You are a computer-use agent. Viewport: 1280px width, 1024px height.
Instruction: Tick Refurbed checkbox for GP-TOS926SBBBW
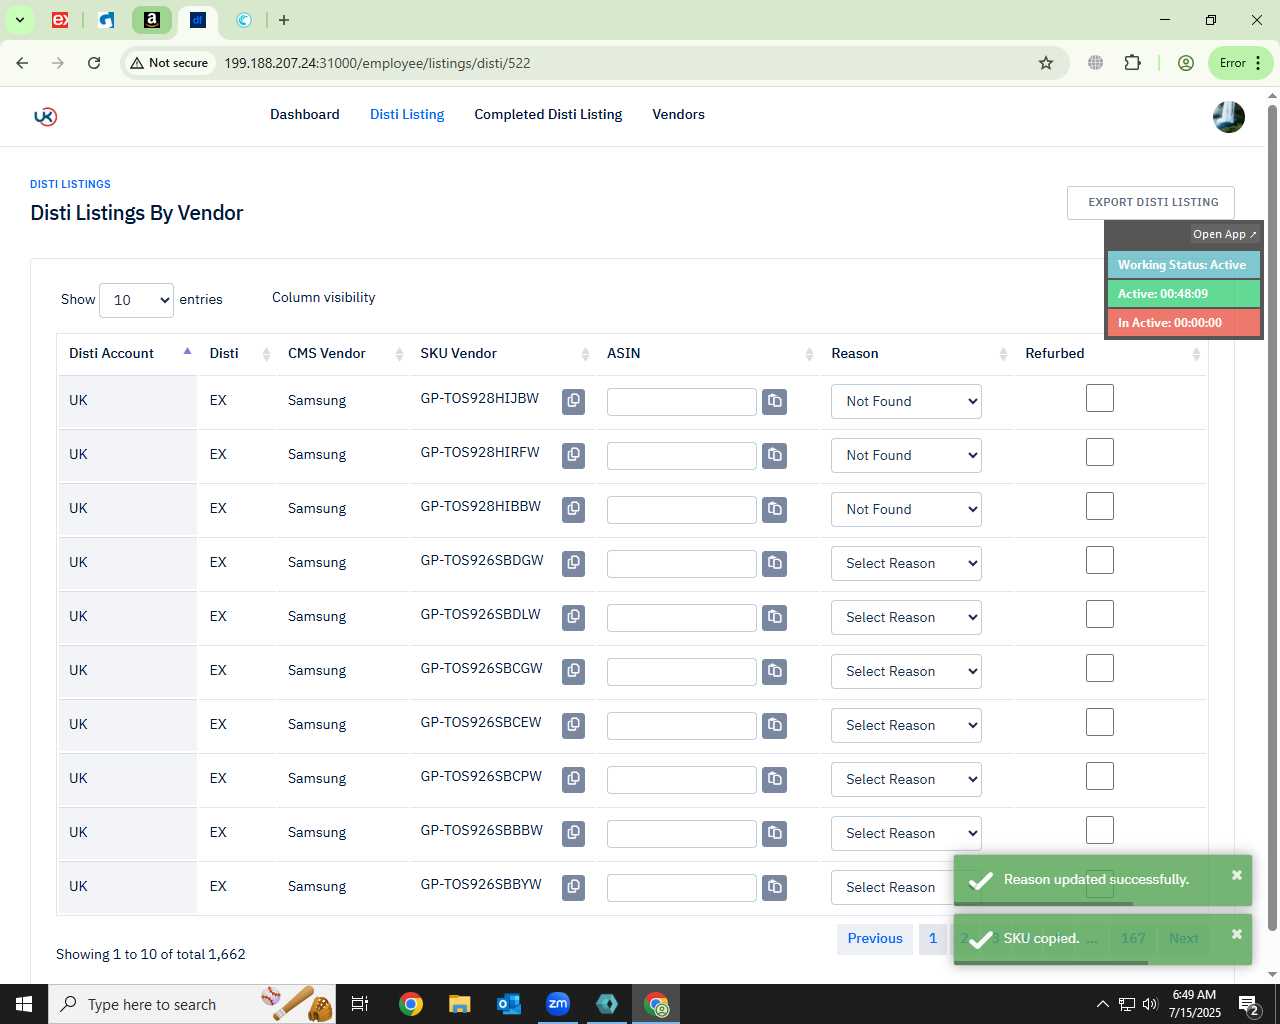(x=1100, y=830)
